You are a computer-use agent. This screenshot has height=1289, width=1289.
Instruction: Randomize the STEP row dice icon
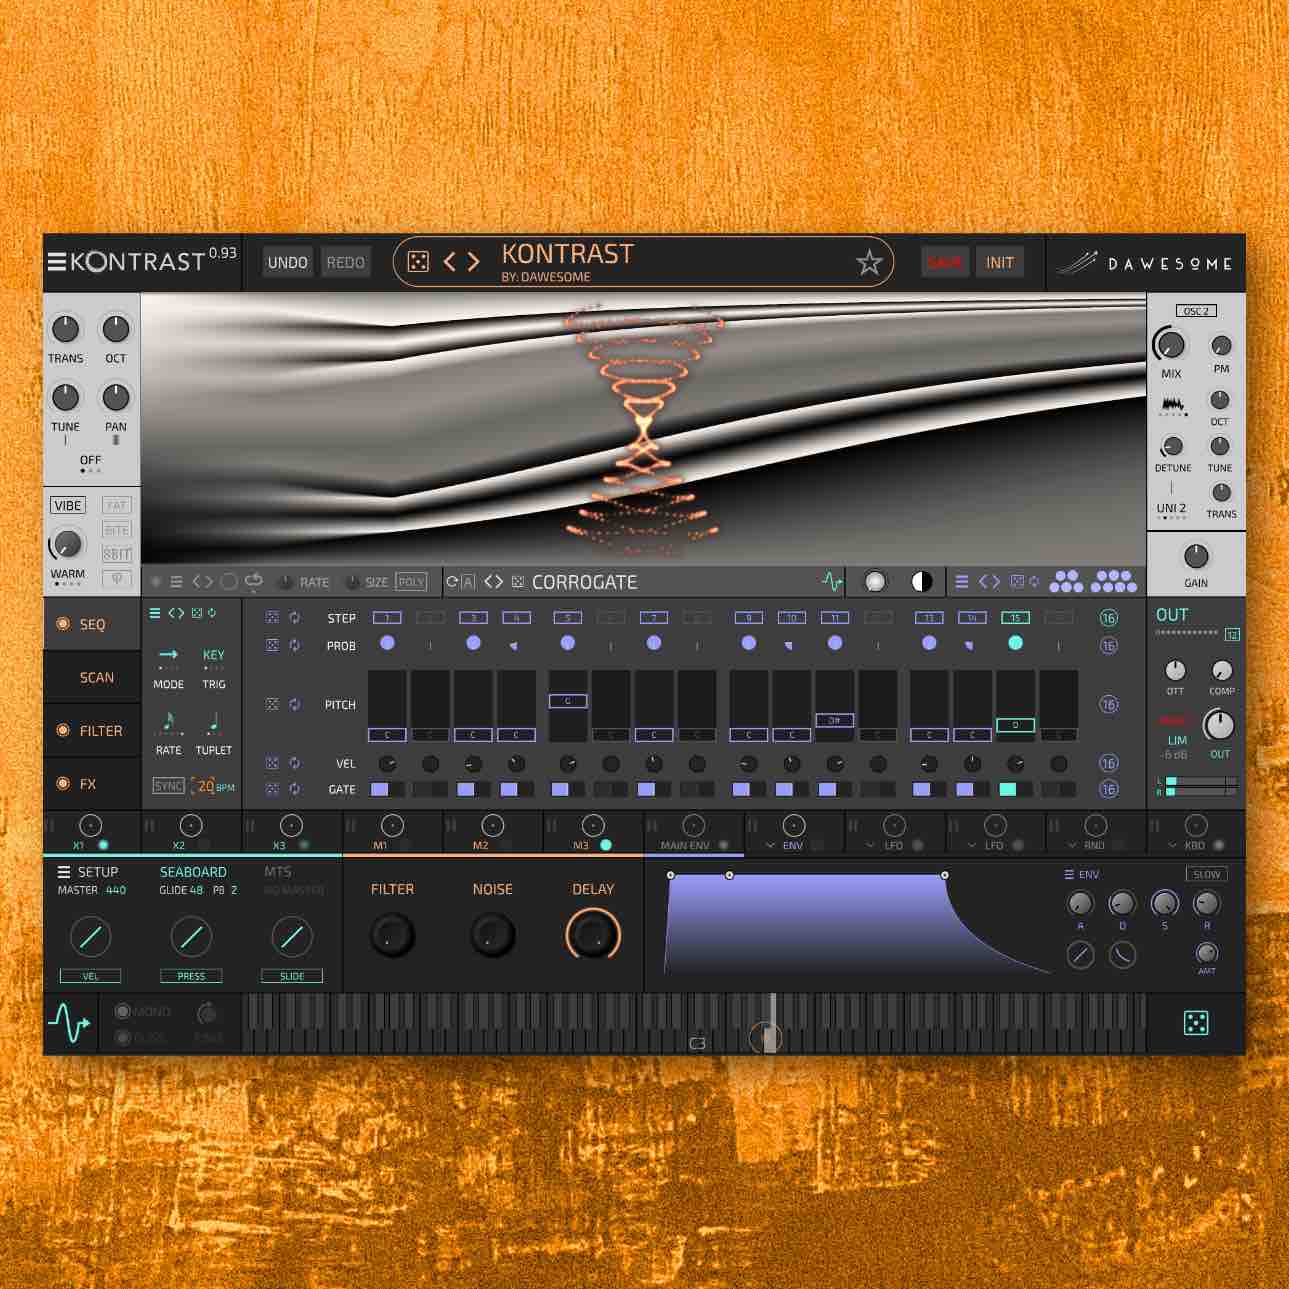pyautogui.click(x=272, y=618)
